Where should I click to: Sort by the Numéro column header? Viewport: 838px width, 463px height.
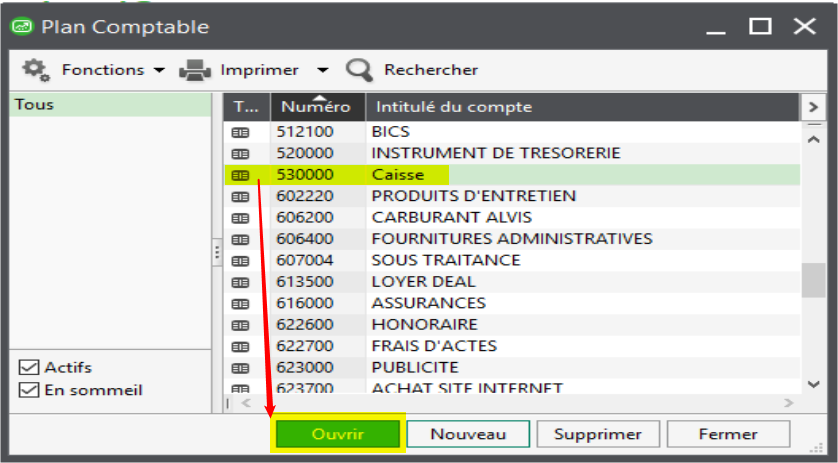315,107
